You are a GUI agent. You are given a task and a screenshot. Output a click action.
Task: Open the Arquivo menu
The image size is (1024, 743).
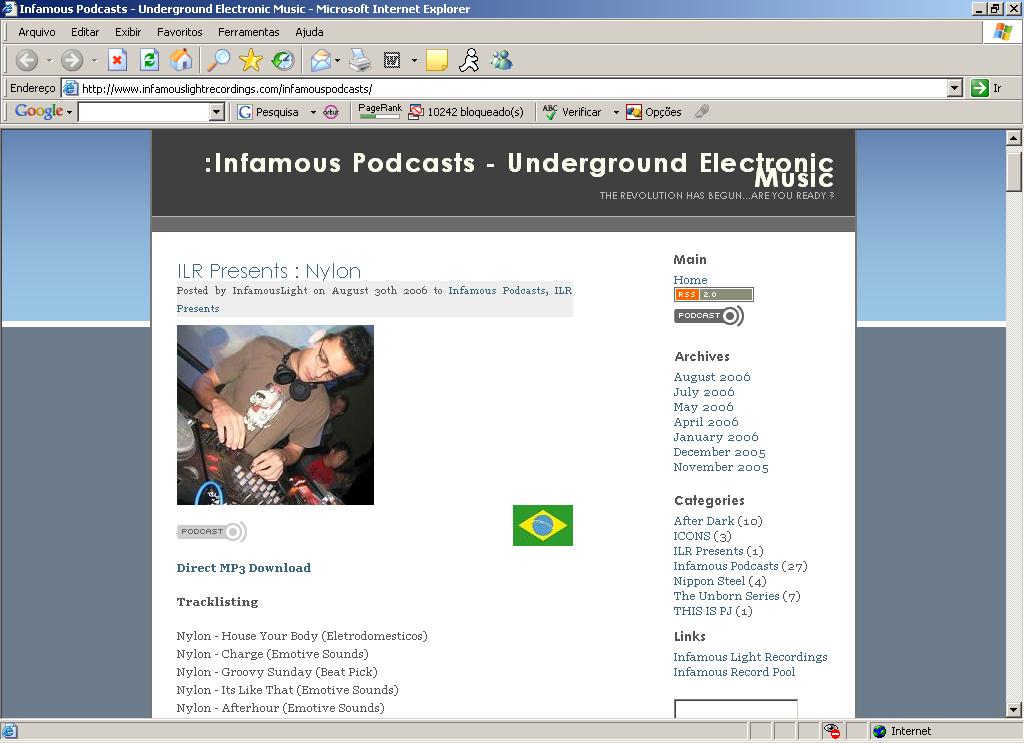pyautogui.click(x=37, y=32)
